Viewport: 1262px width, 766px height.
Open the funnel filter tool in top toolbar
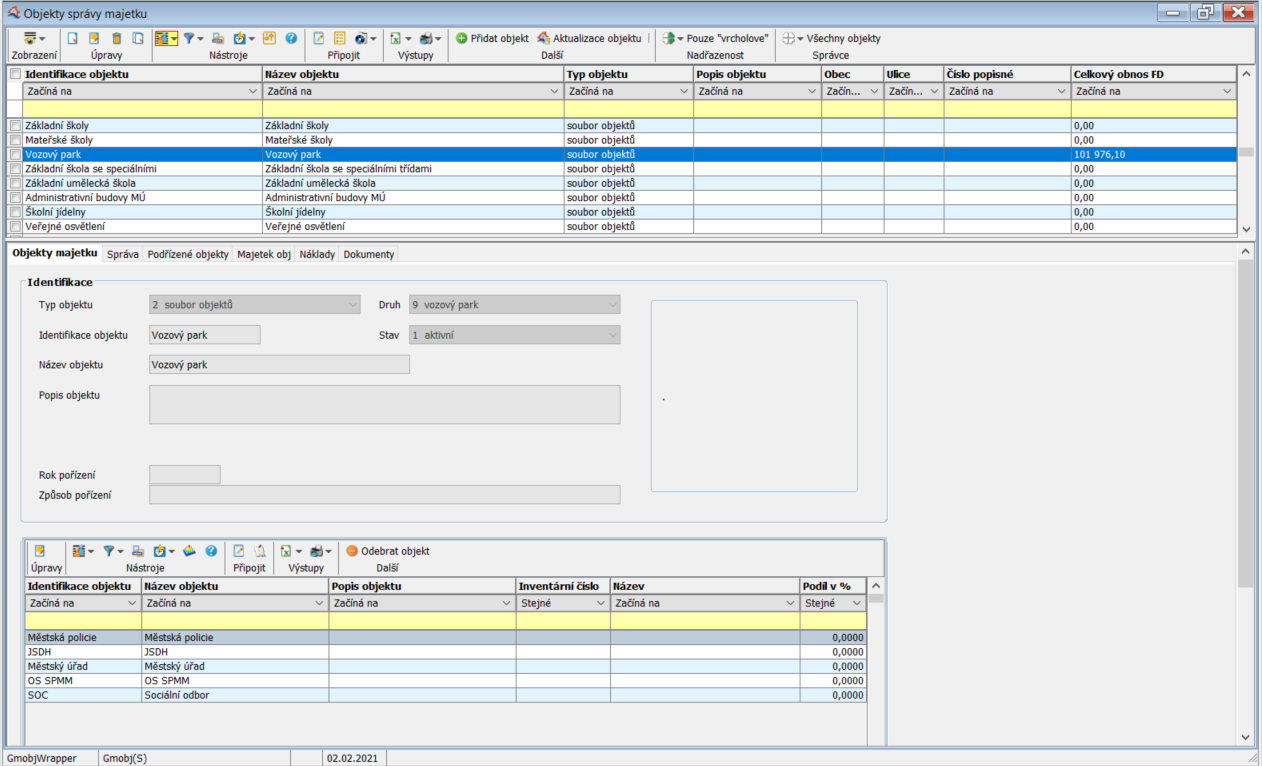click(x=188, y=39)
